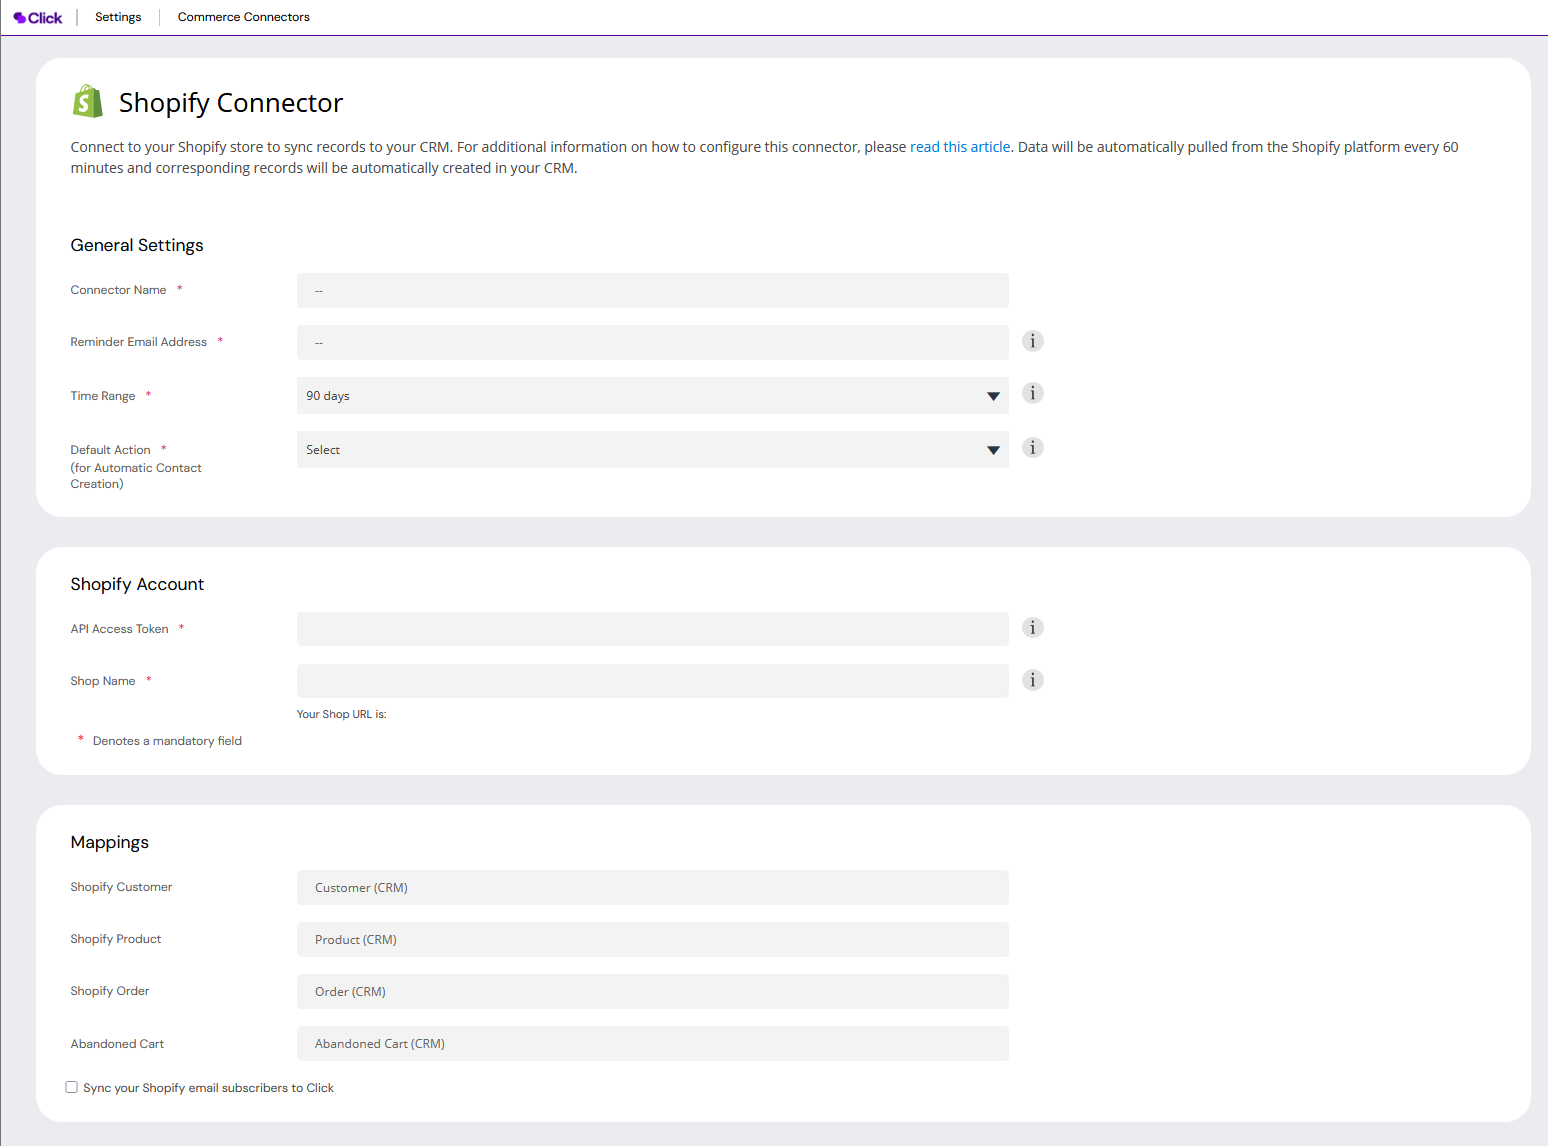
Task: Show info icon for API Access Token
Action: [x=1033, y=627]
